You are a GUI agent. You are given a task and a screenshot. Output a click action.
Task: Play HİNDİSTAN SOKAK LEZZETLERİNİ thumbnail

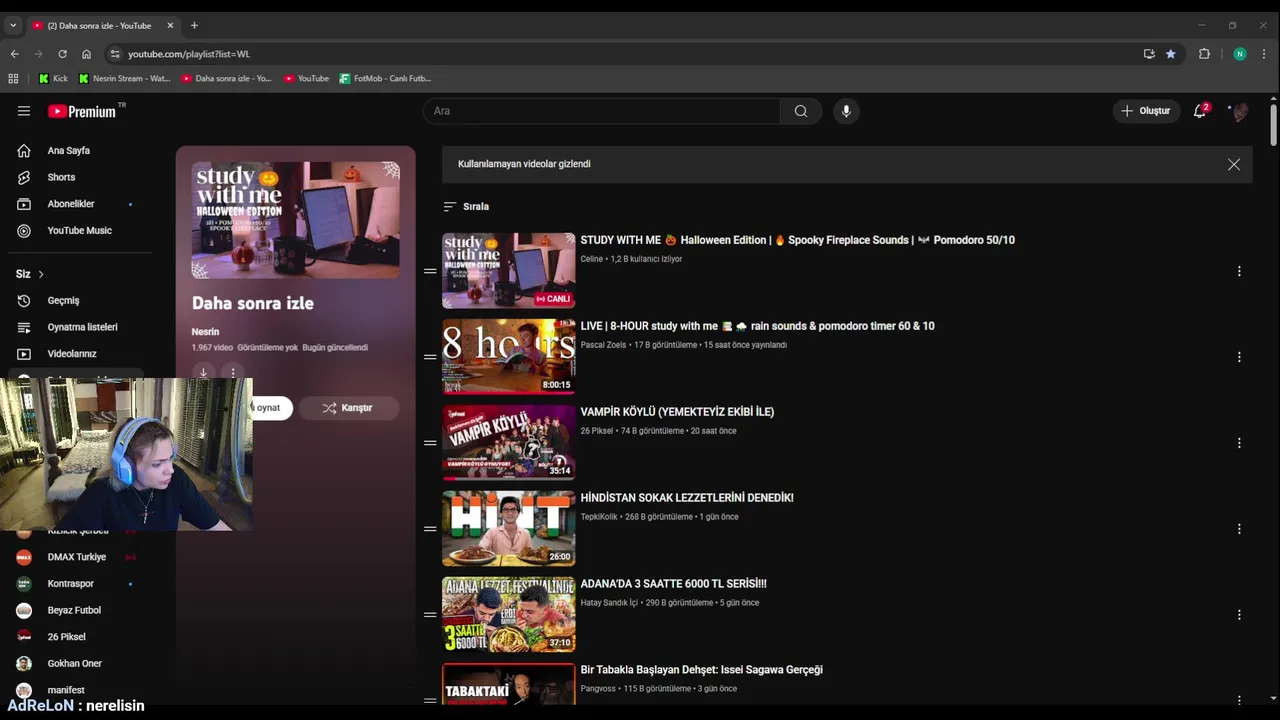point(508,529)
